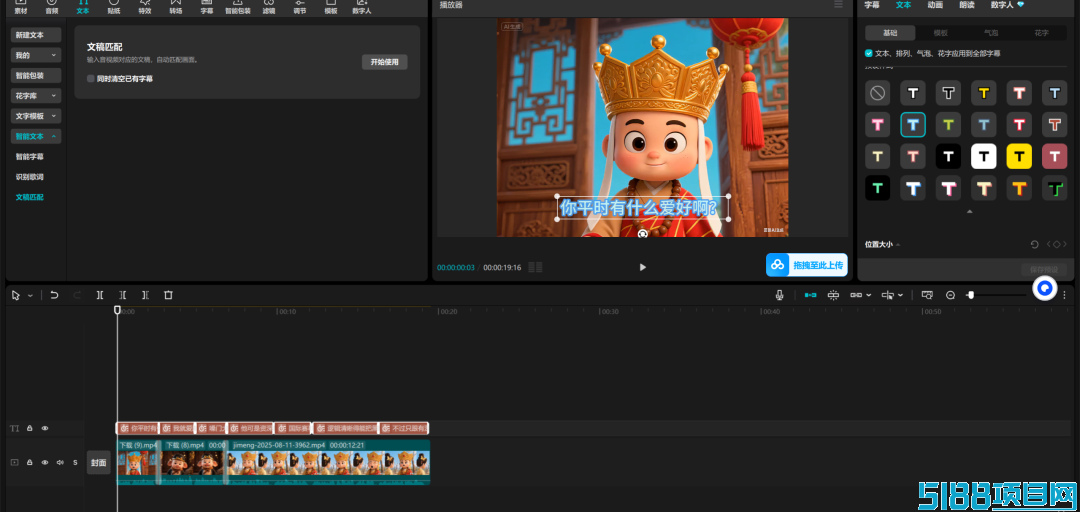Hide the main video track eye icon
Viewport: 1080px width, 512px height.
(x=45, y=462)
